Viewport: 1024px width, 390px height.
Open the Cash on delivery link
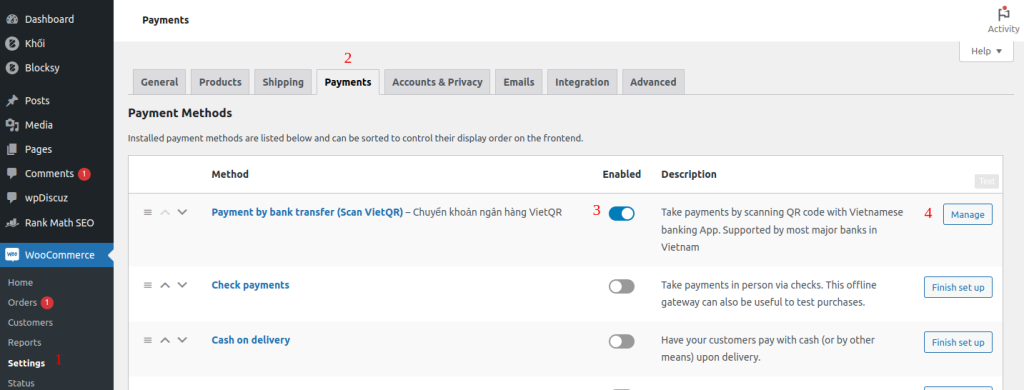(x=251, y=340)
